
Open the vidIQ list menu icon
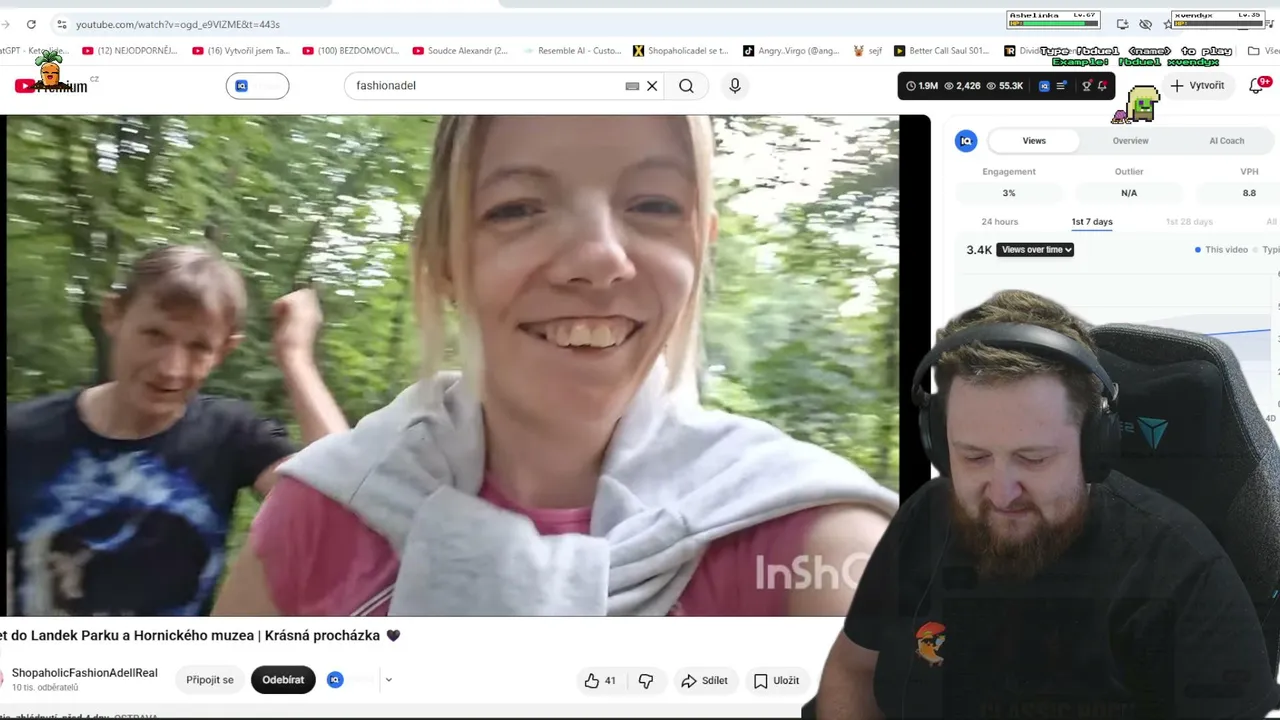(x=1061, y=86)
